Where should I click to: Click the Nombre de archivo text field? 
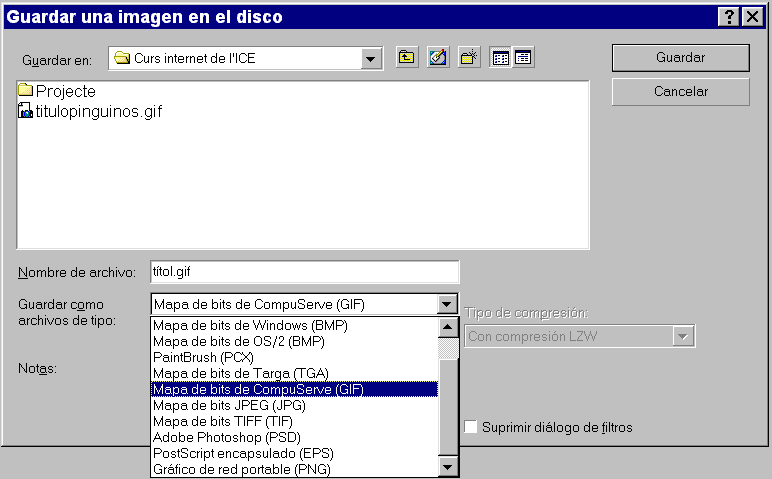coord(304,271)
